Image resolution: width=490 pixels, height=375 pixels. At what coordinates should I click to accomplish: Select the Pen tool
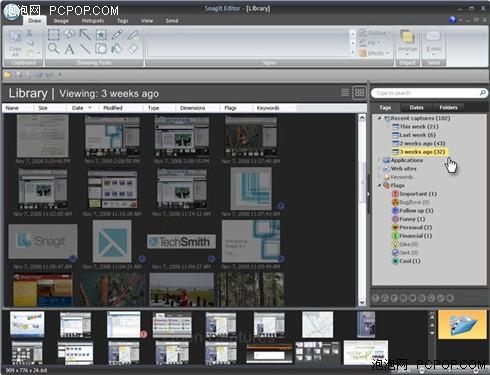point(117,34)
